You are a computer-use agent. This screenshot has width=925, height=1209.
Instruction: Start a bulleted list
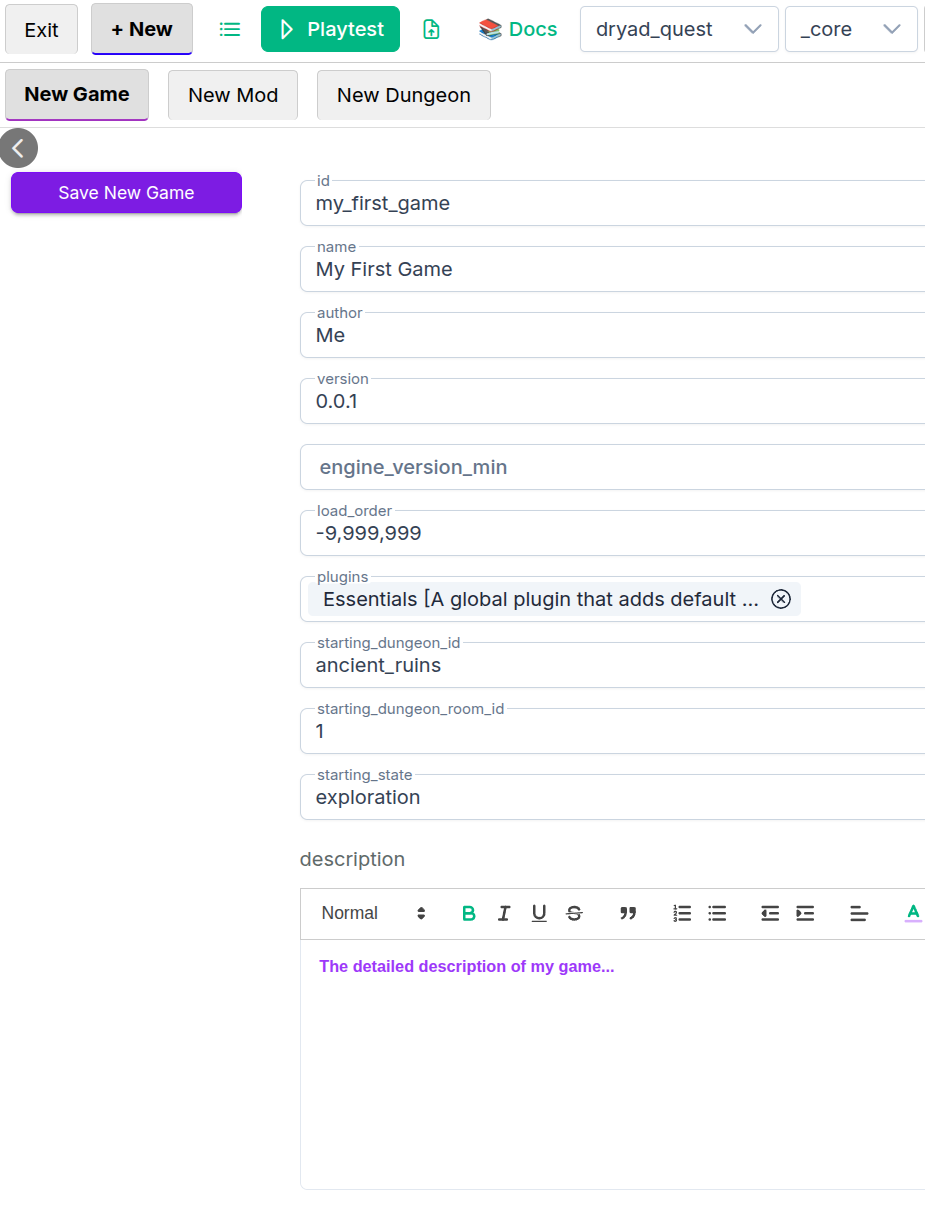point(717,913)
